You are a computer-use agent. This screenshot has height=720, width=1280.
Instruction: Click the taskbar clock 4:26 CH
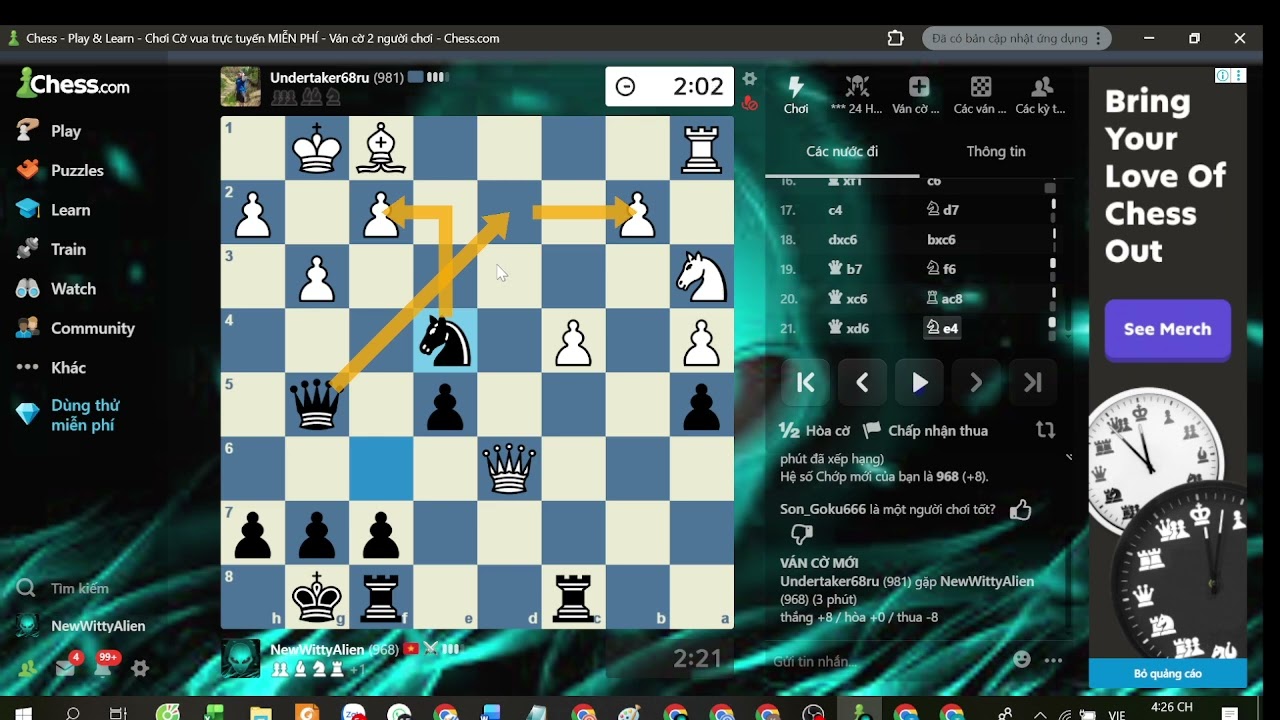[x=1172, y=708]
